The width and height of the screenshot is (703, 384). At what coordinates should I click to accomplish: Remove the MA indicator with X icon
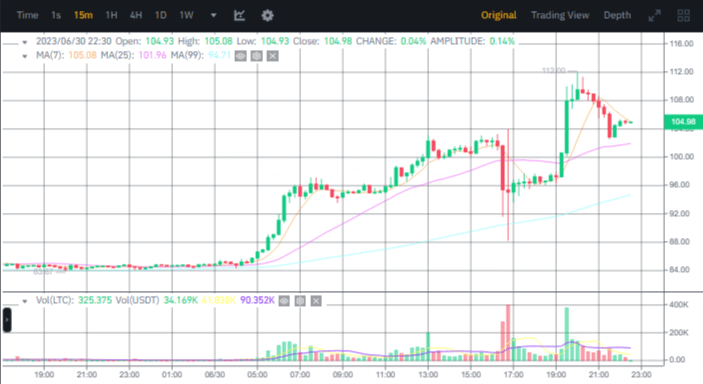point(273,56)
